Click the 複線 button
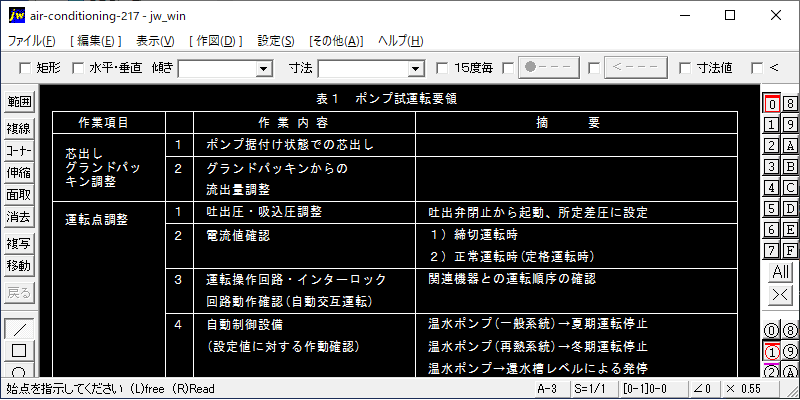 point(19,128)
